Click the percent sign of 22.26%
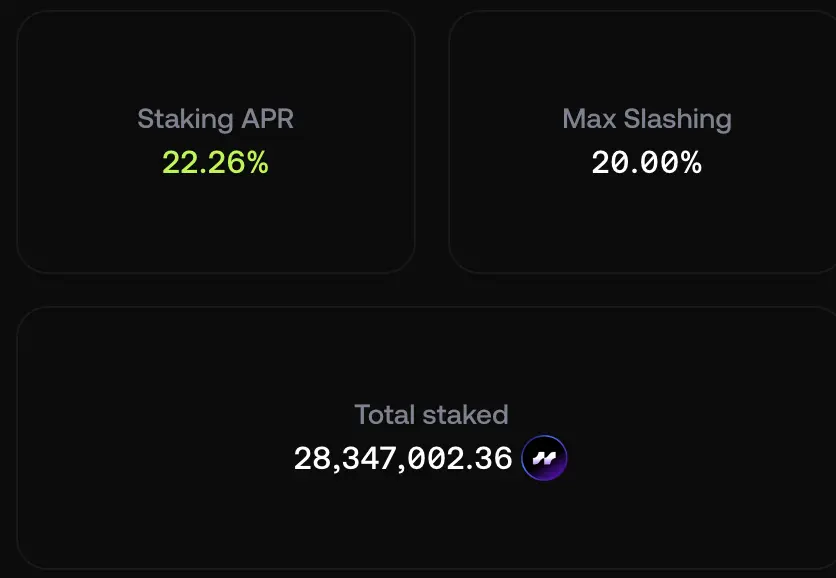This screenshot has width=836, height=578. (x=258, y=162)
